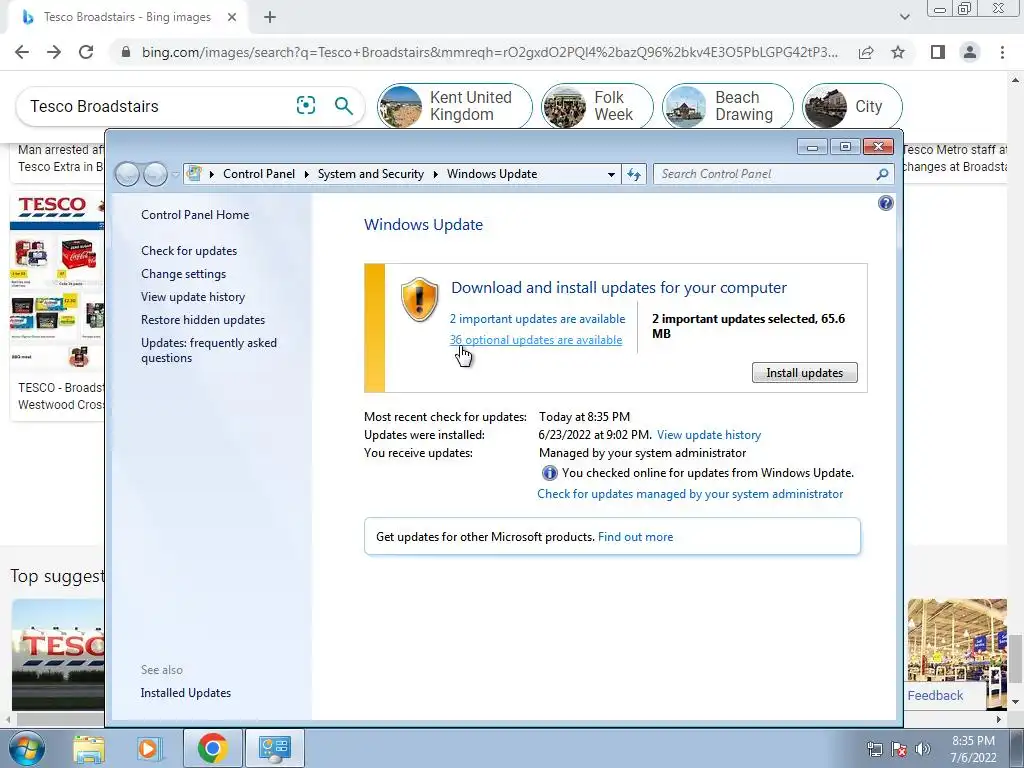Click taskbar clock showing 8:35 PM
The width and height of the screenshot is (1024, 768).
[x=973, y=749]
